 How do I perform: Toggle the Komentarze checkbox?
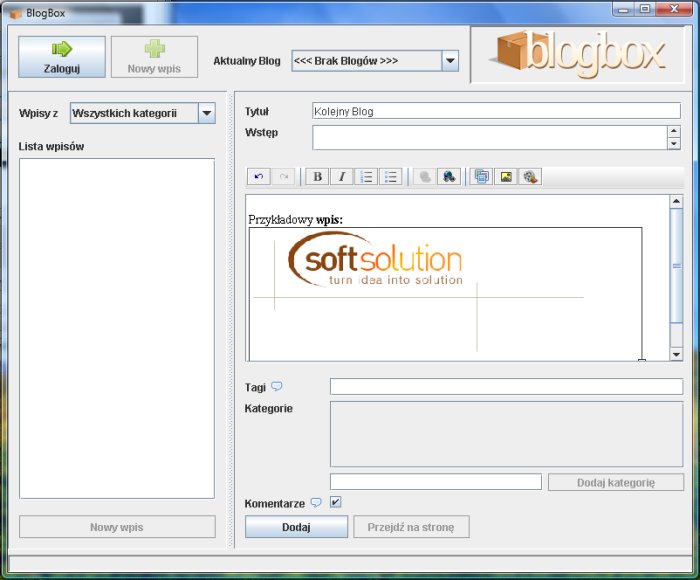(336, 502)
